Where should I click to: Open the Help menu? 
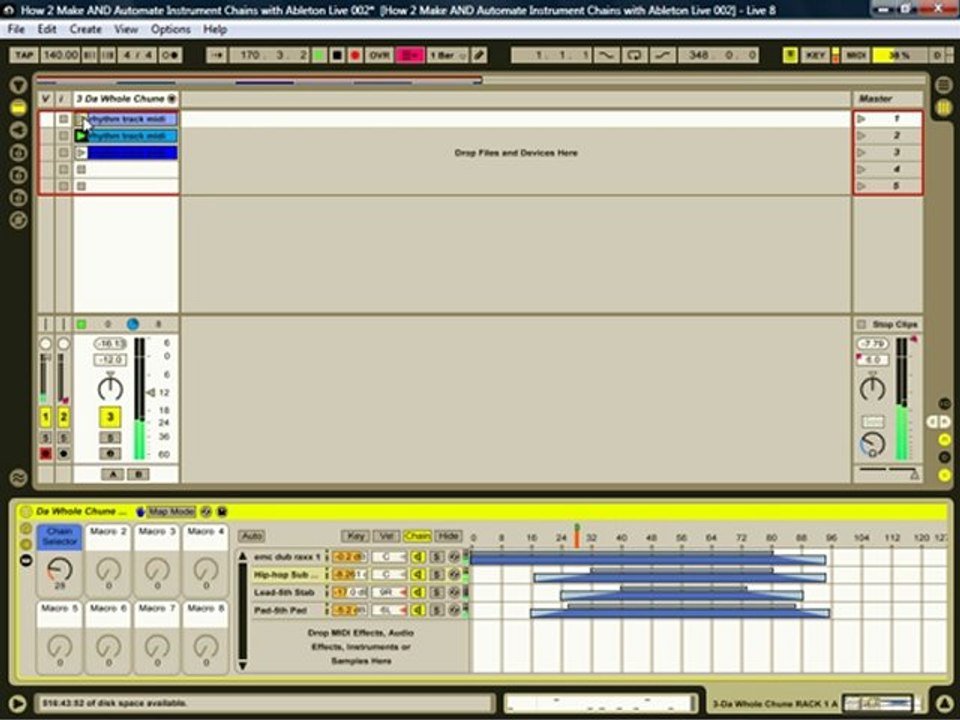click(x=215, y=29)
